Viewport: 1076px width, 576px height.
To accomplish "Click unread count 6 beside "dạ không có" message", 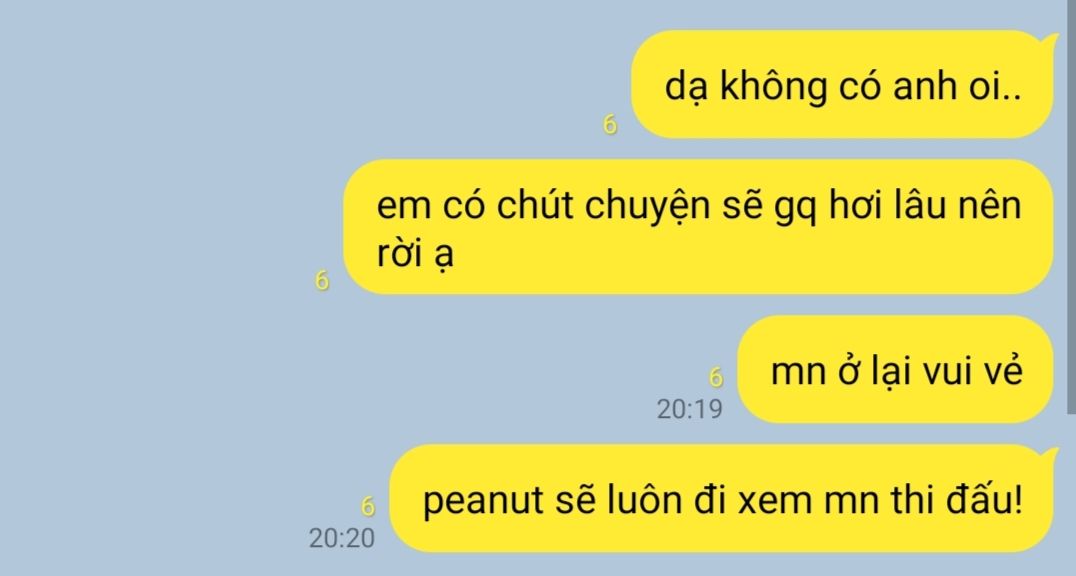I will point(610,125).
